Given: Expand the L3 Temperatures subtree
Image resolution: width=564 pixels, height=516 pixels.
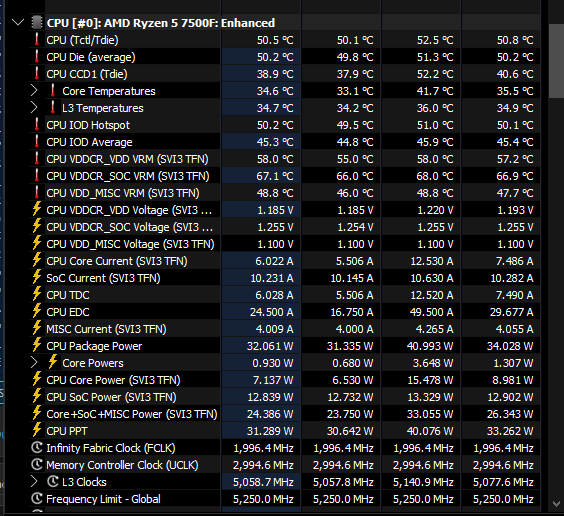Looking at the screenshot, I should click(34, 108).
